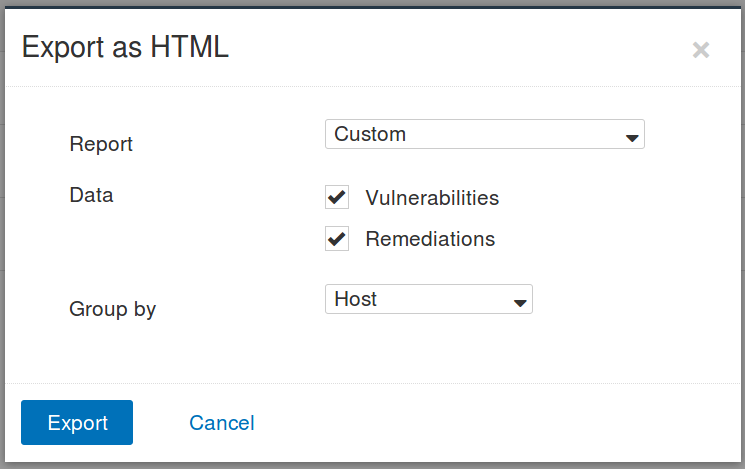745x469 pixels.
Task: Close the Export as HTML dialog
Action: (701, 50)
